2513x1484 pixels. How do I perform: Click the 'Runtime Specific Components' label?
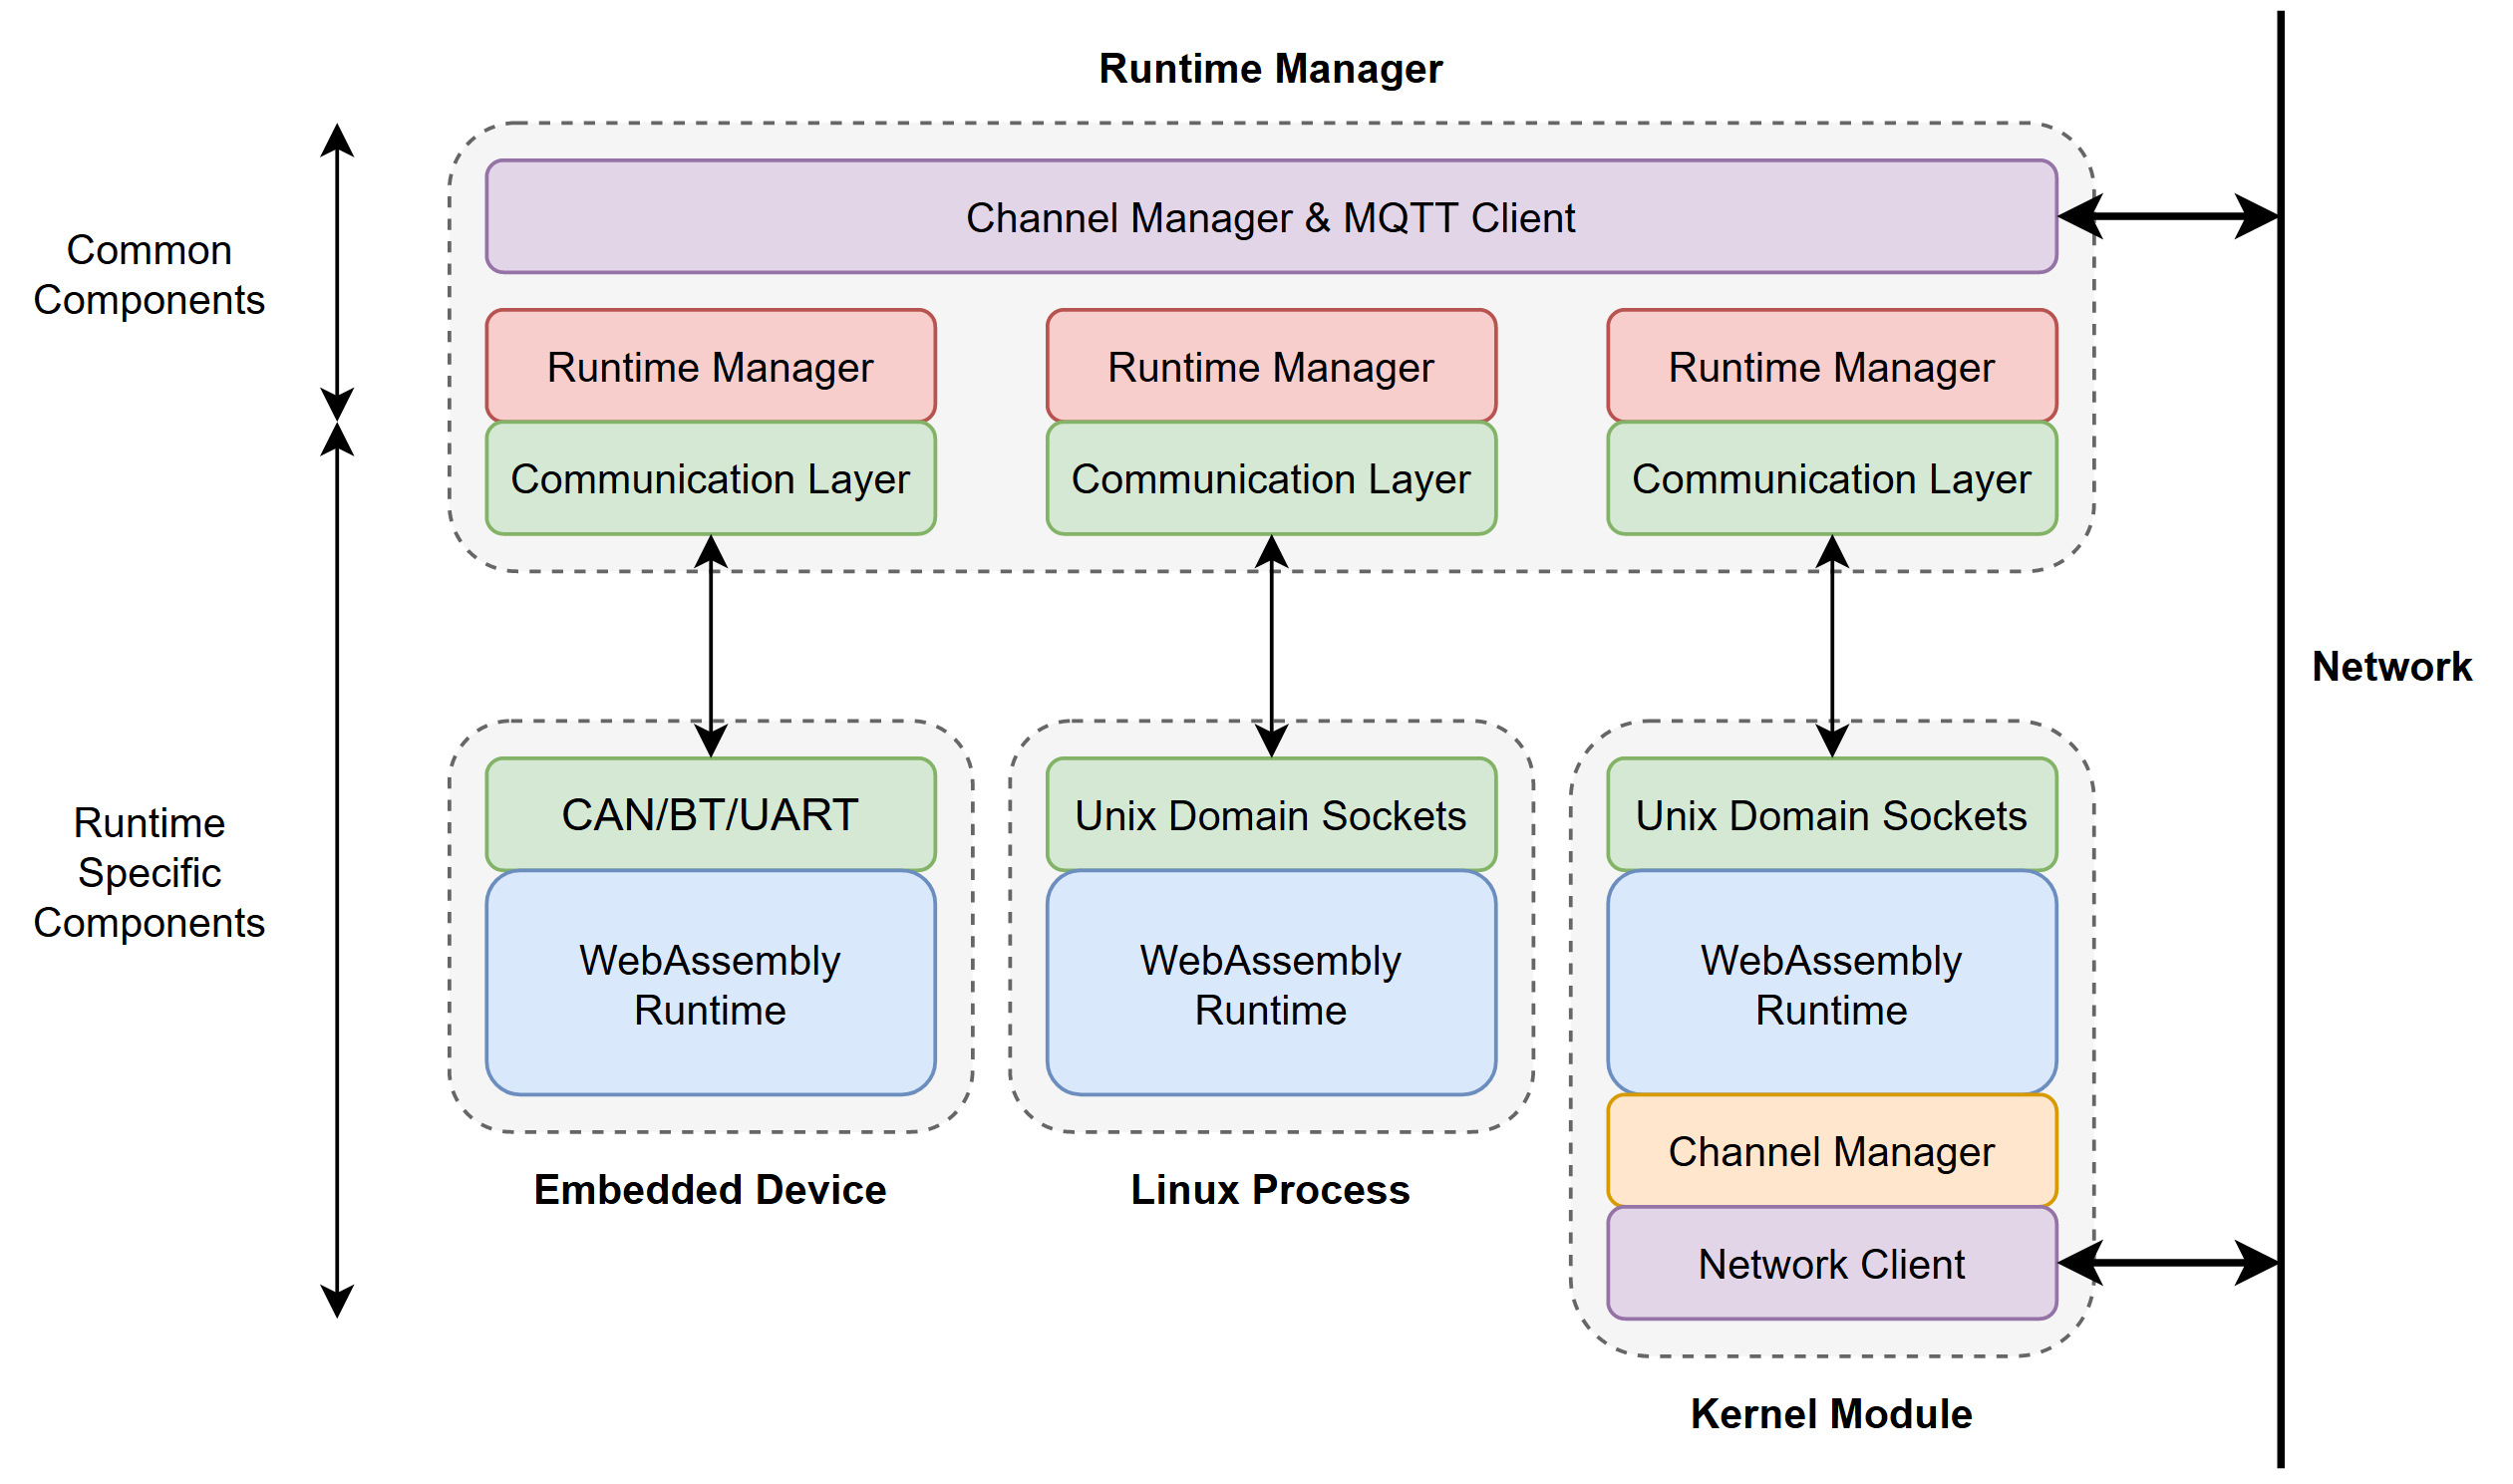(149, 872)
